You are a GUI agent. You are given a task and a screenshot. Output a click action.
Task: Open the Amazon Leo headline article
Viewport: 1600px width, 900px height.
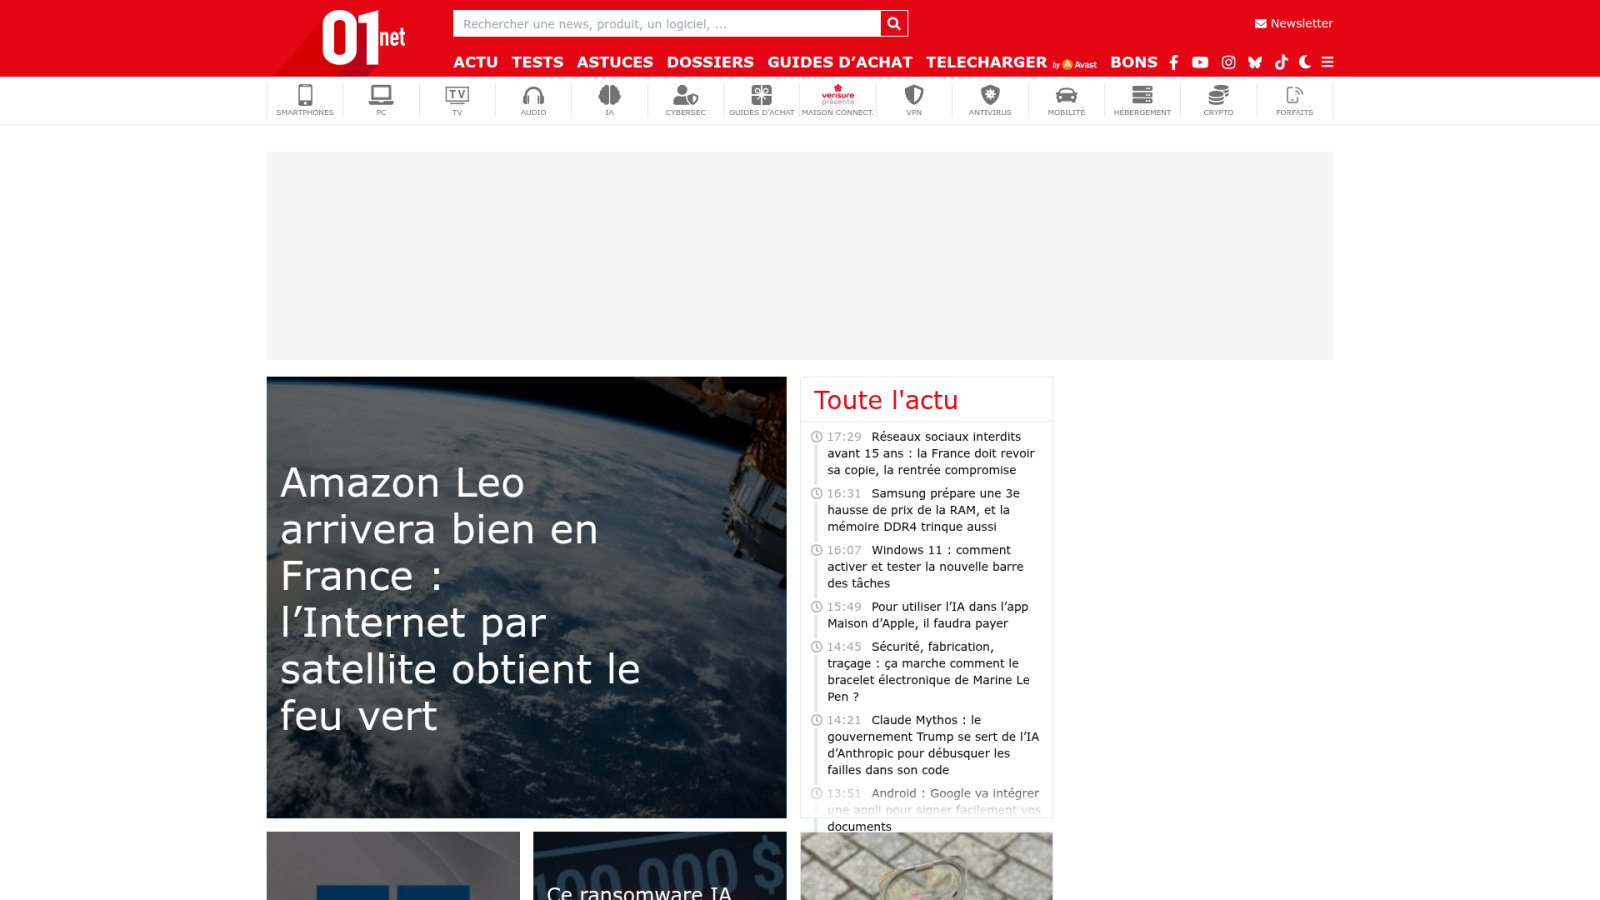click(x=526, y=597)
